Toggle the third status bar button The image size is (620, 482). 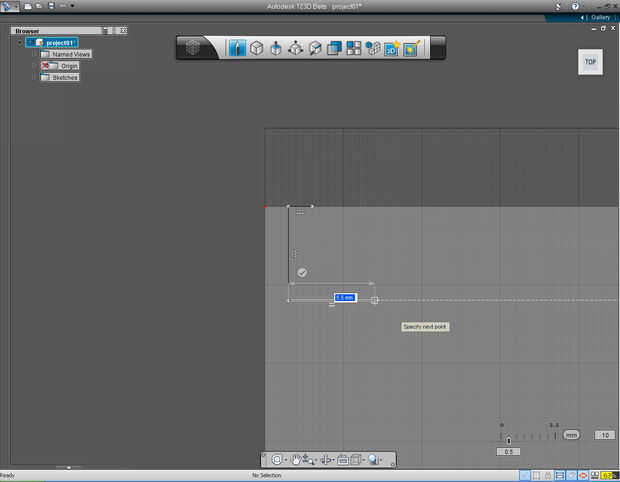548,475
